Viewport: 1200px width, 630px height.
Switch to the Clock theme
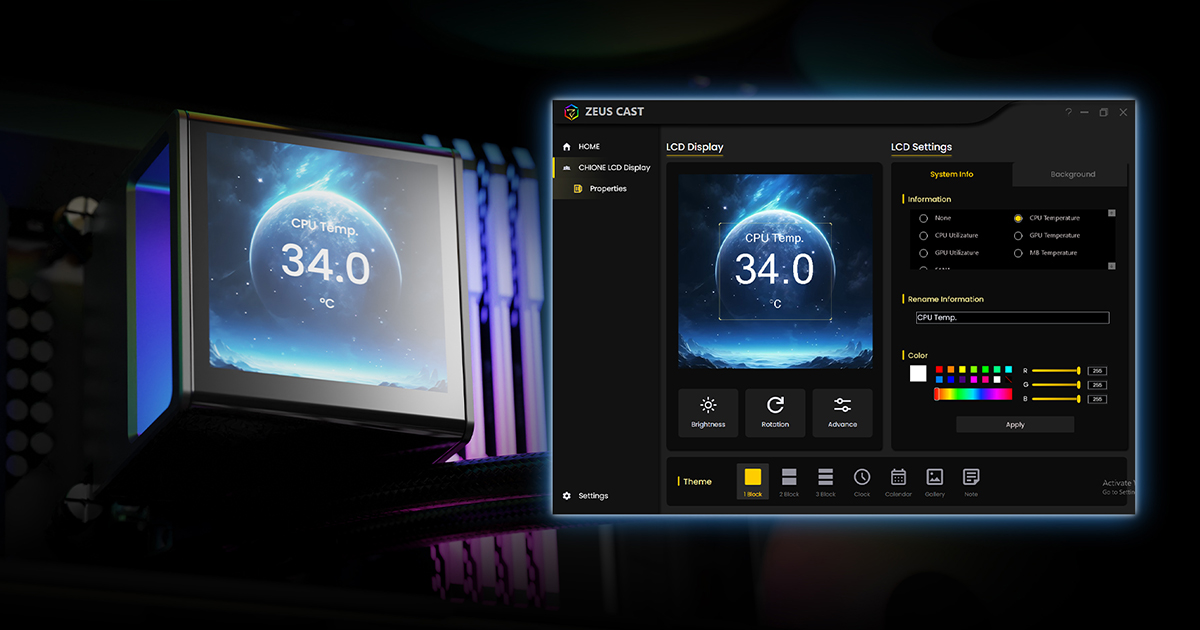click(x=862, y=481)
